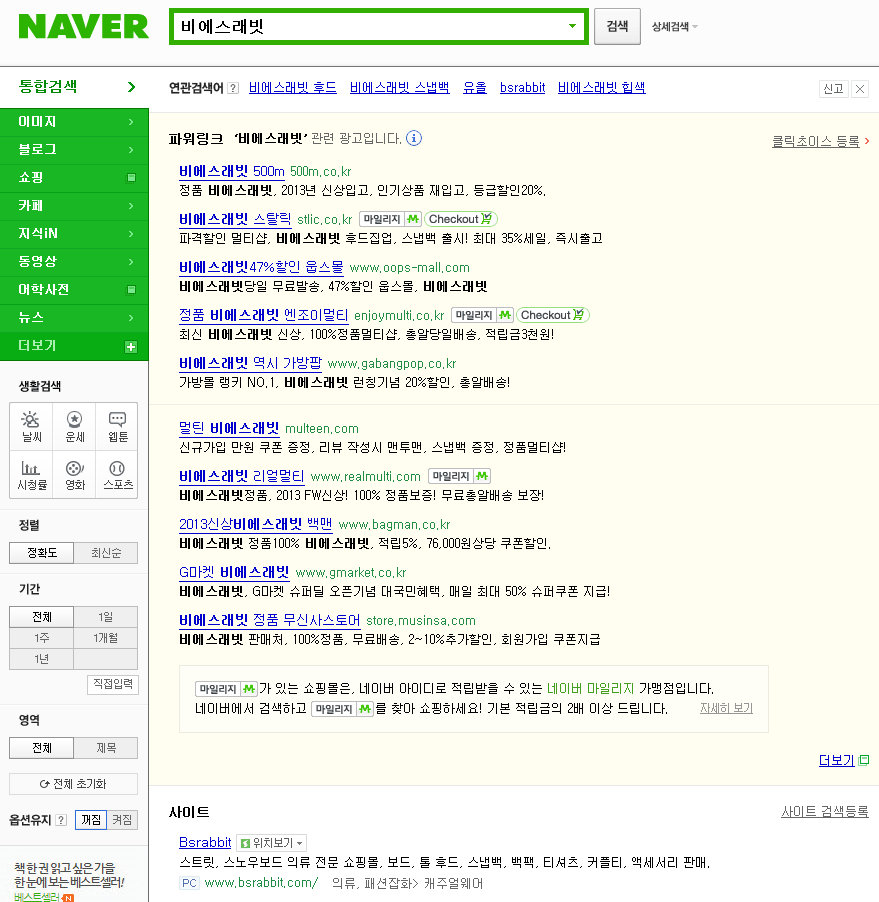Click the plus icon on 더보기 menu
The width and height of the screenshot is (879, 902).
point(131,347)
